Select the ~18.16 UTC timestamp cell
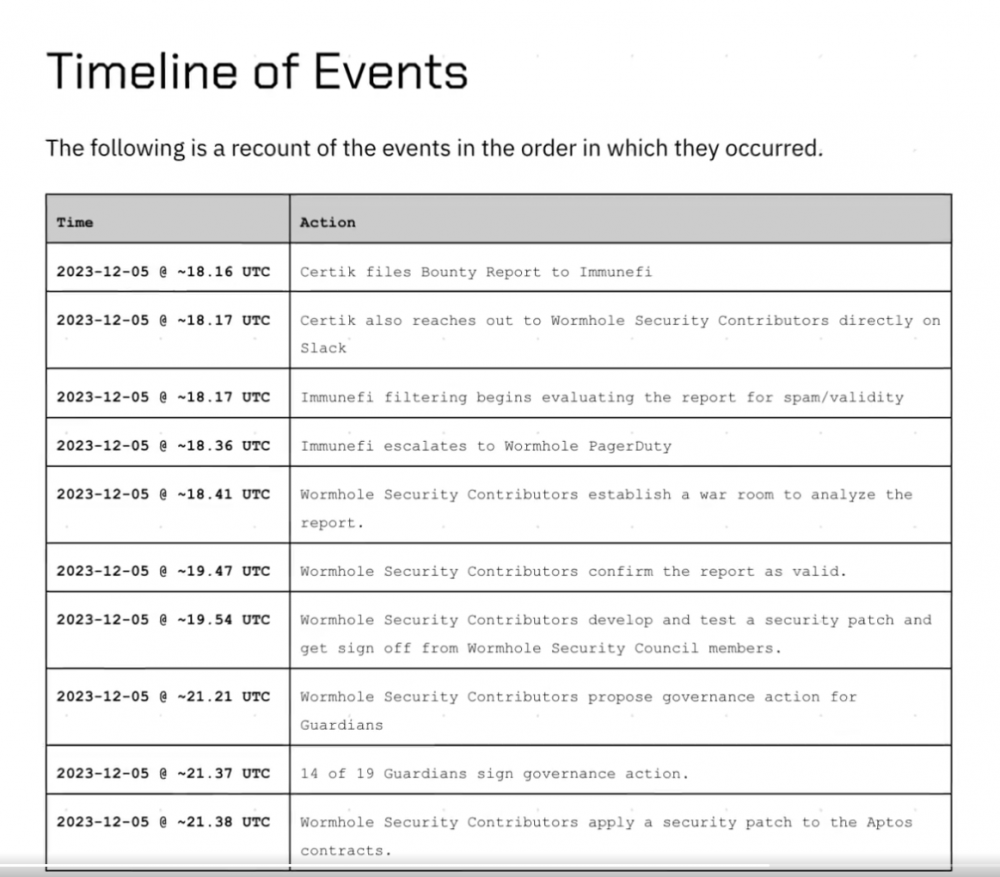Image resolution: width=1000 pixels, height=877 pixels. (x=168, y=268)
